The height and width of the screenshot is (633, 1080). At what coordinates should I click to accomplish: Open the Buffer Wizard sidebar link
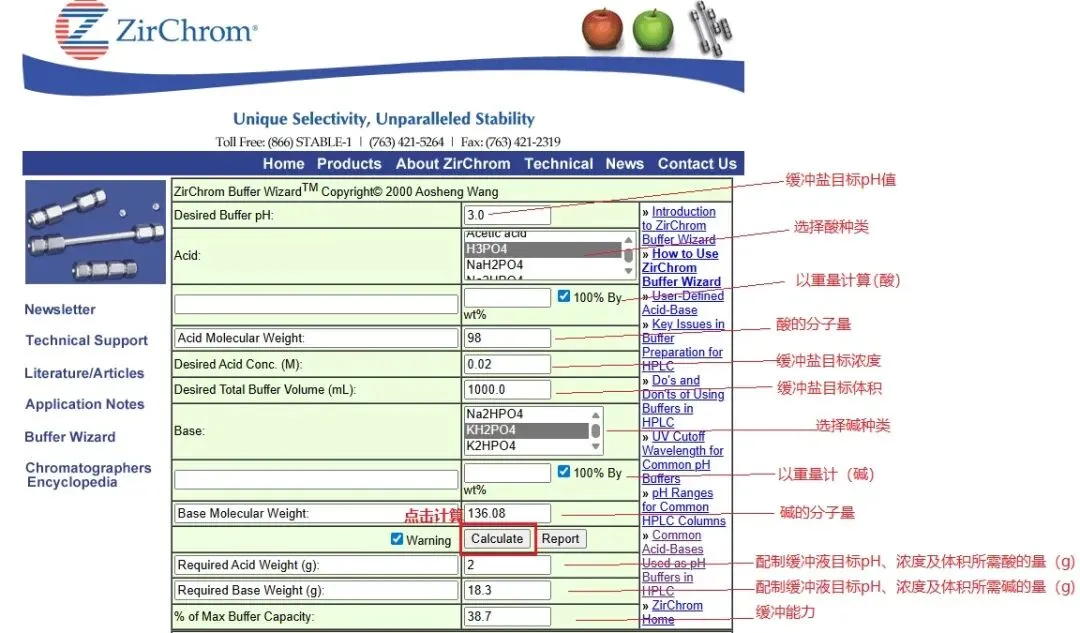tap(70, 437)
